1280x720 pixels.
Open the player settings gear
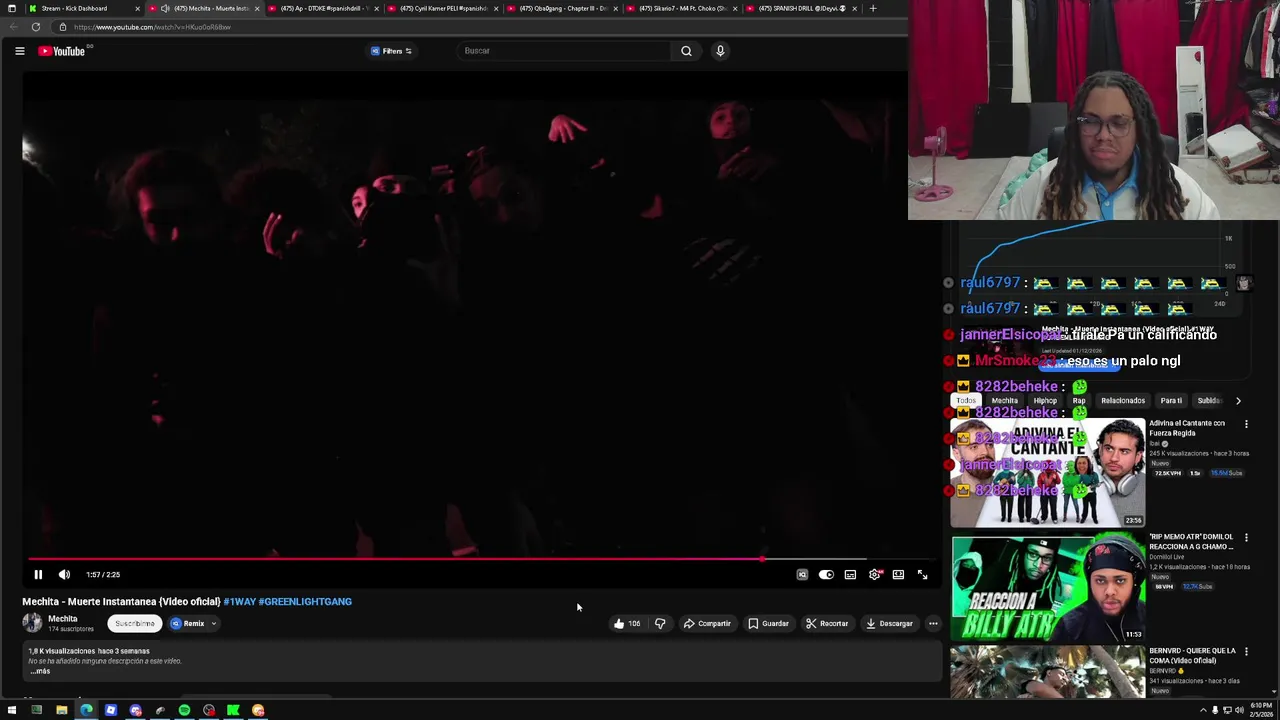click(875, 575)
